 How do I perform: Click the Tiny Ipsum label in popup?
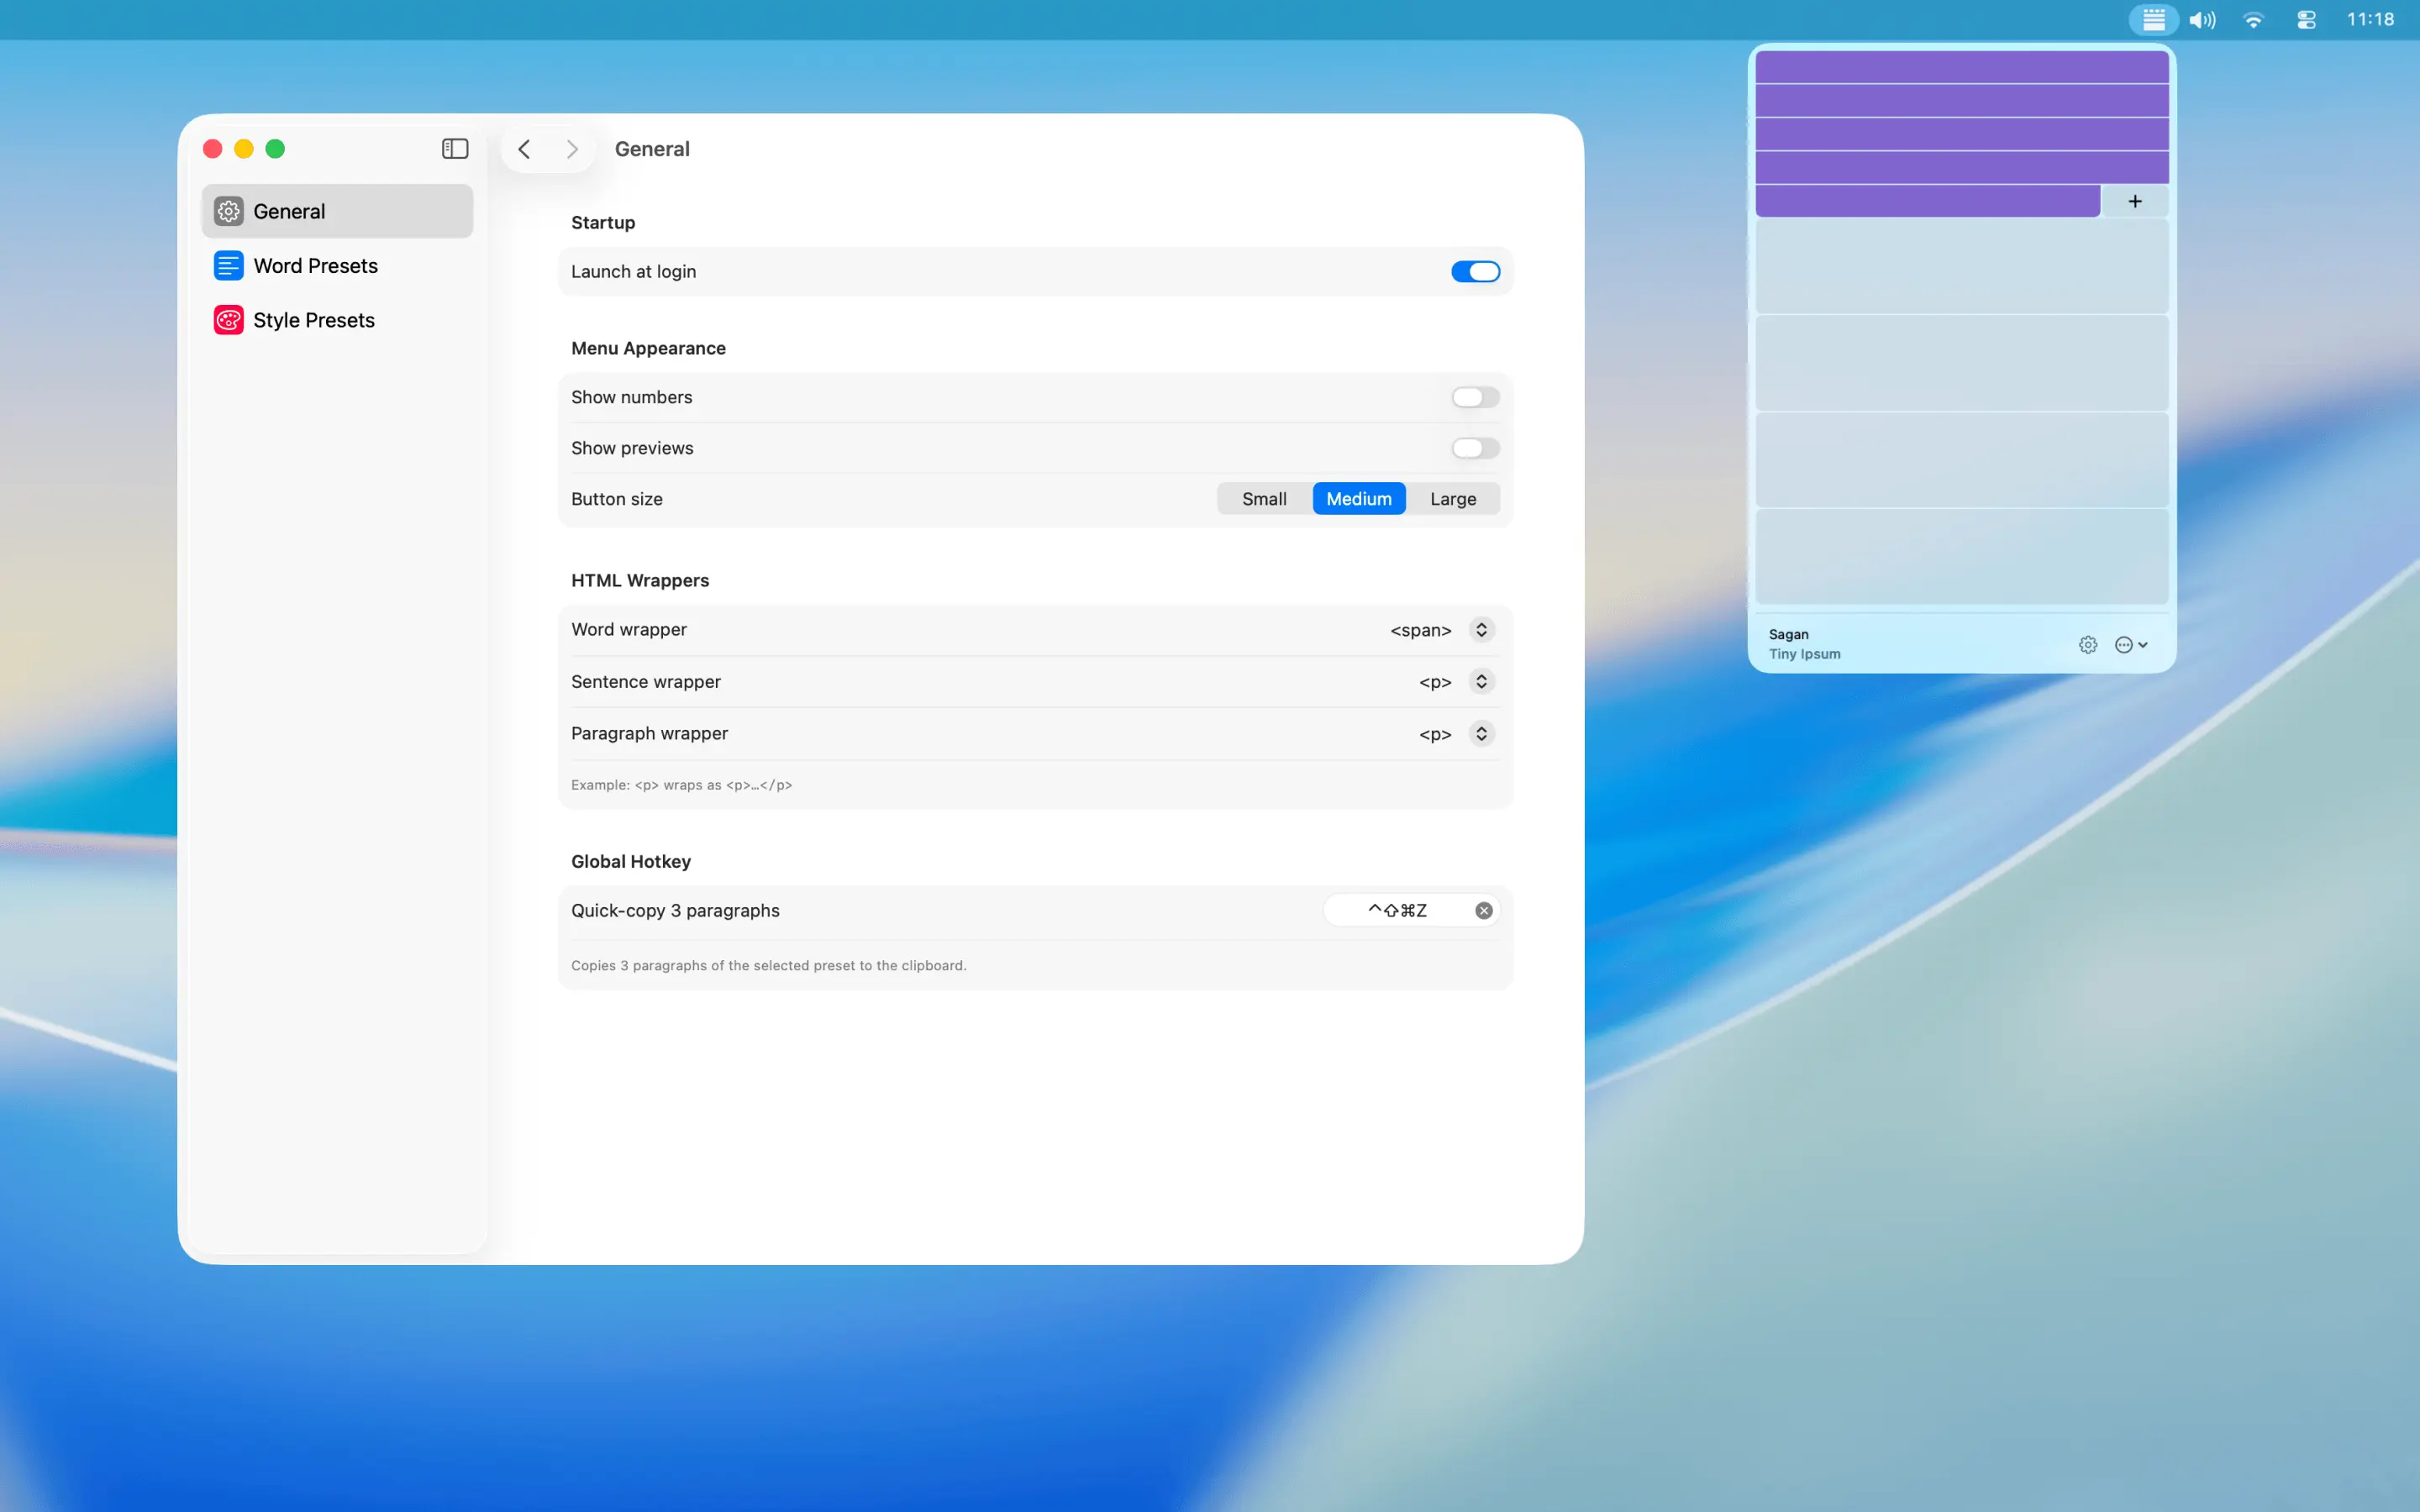[1804, 654]
